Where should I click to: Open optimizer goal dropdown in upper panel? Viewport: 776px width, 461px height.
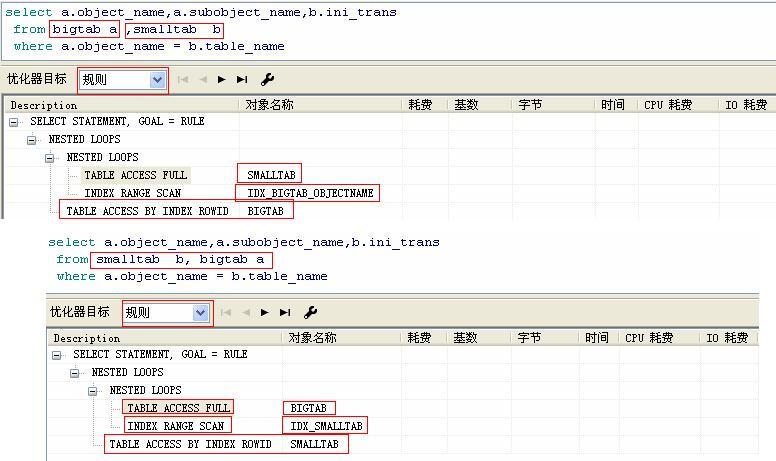(157, 80)
